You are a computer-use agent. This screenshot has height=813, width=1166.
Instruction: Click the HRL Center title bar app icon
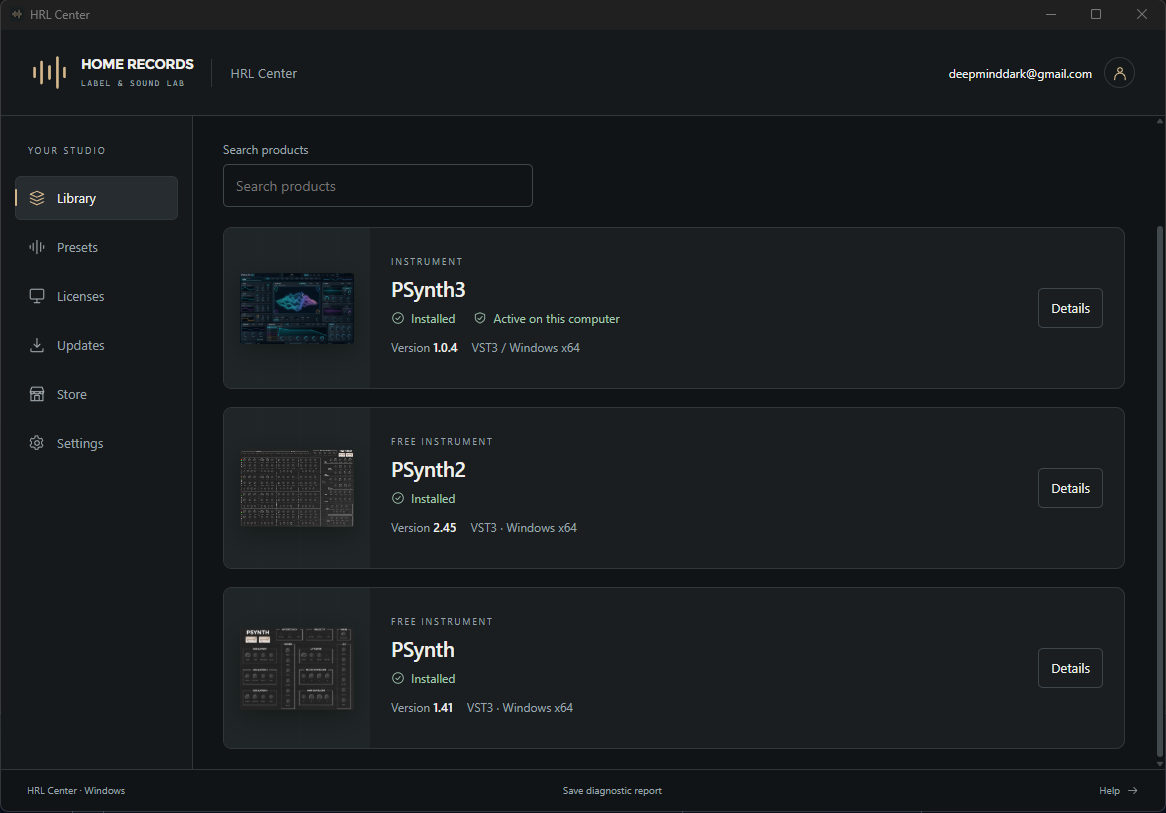(17, 14)
